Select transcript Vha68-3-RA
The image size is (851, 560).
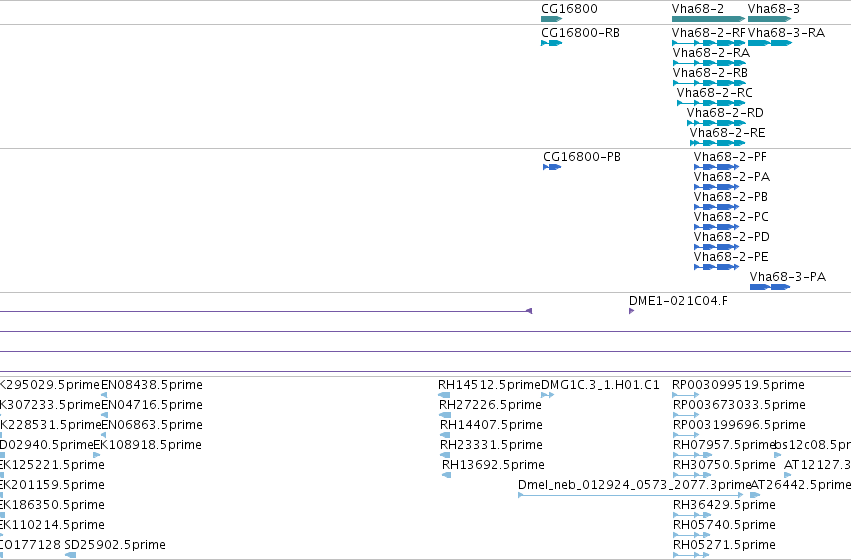pyautogui.click(x=786, y=33)
